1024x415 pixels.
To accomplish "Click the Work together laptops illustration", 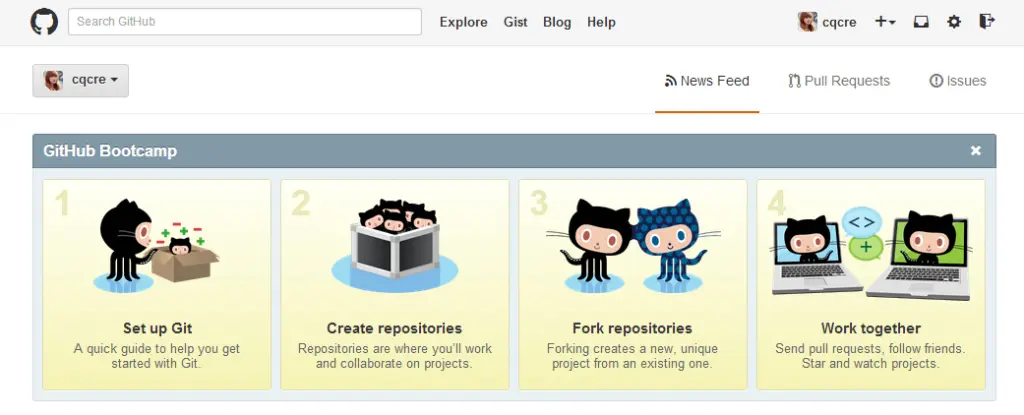I will pos(871,254).
